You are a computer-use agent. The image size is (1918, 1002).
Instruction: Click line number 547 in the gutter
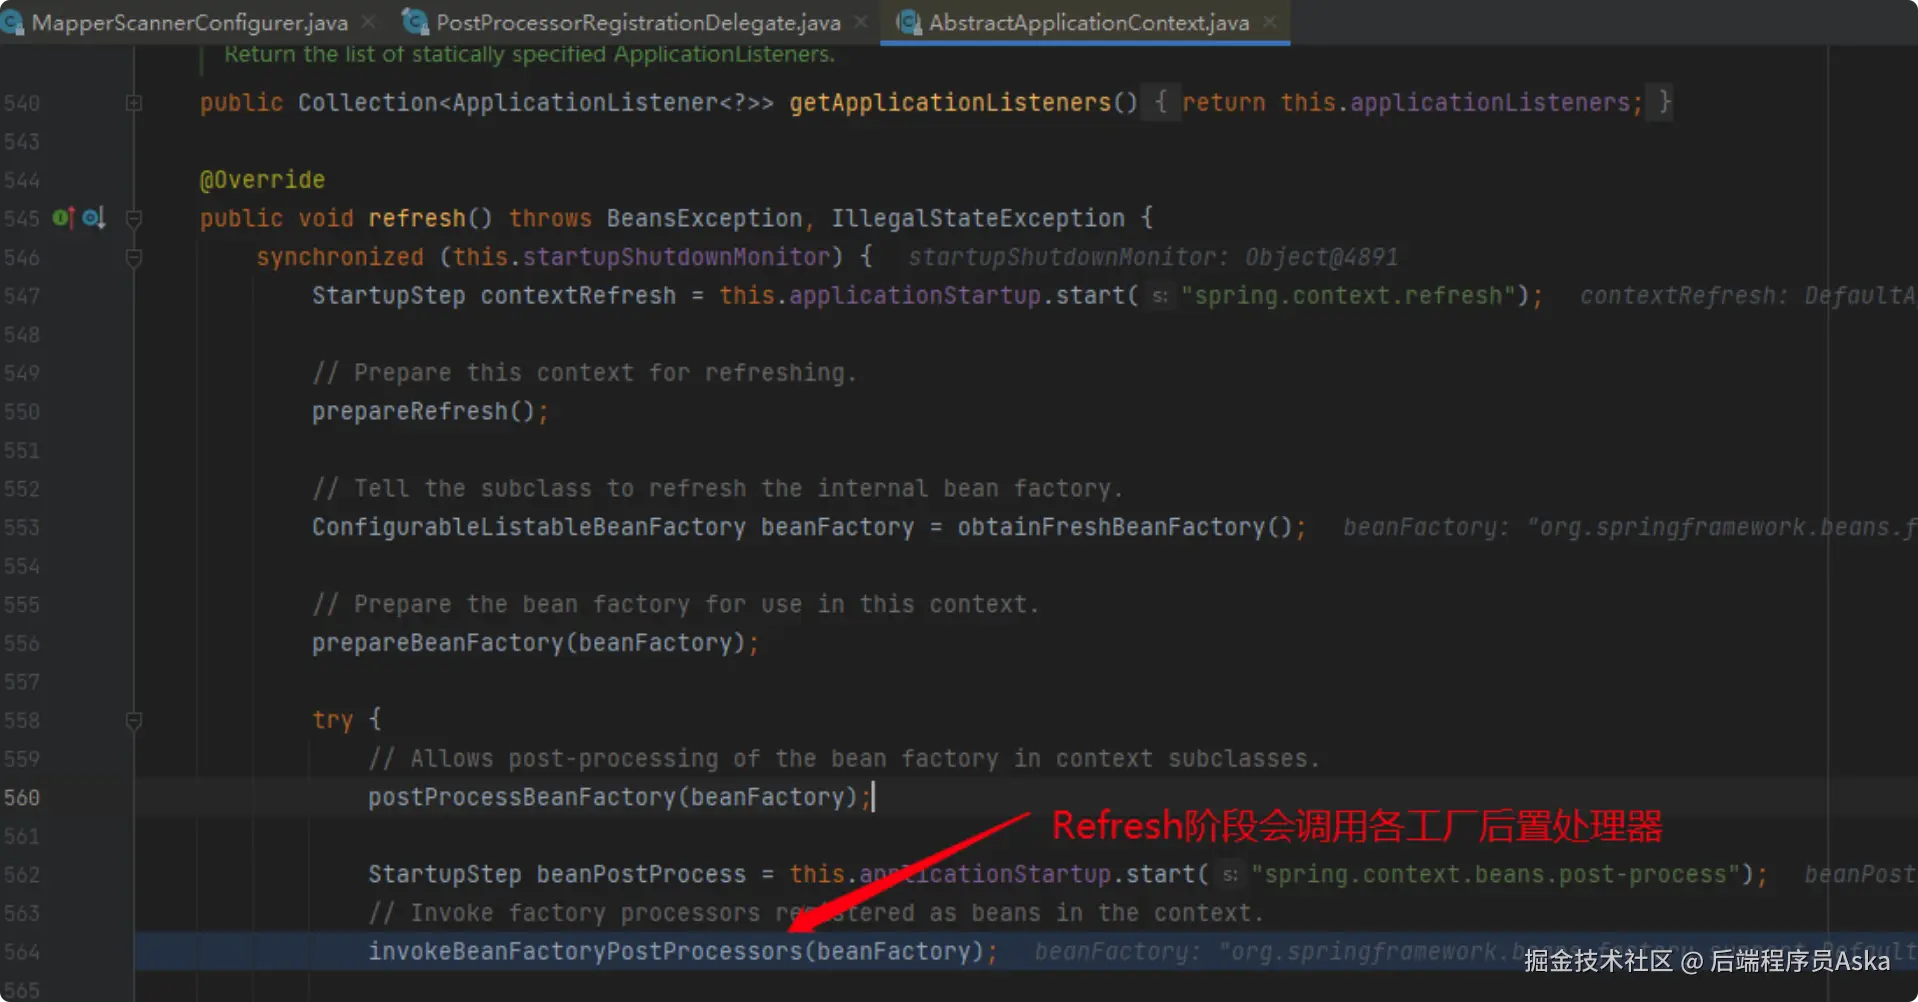[22, 296]
